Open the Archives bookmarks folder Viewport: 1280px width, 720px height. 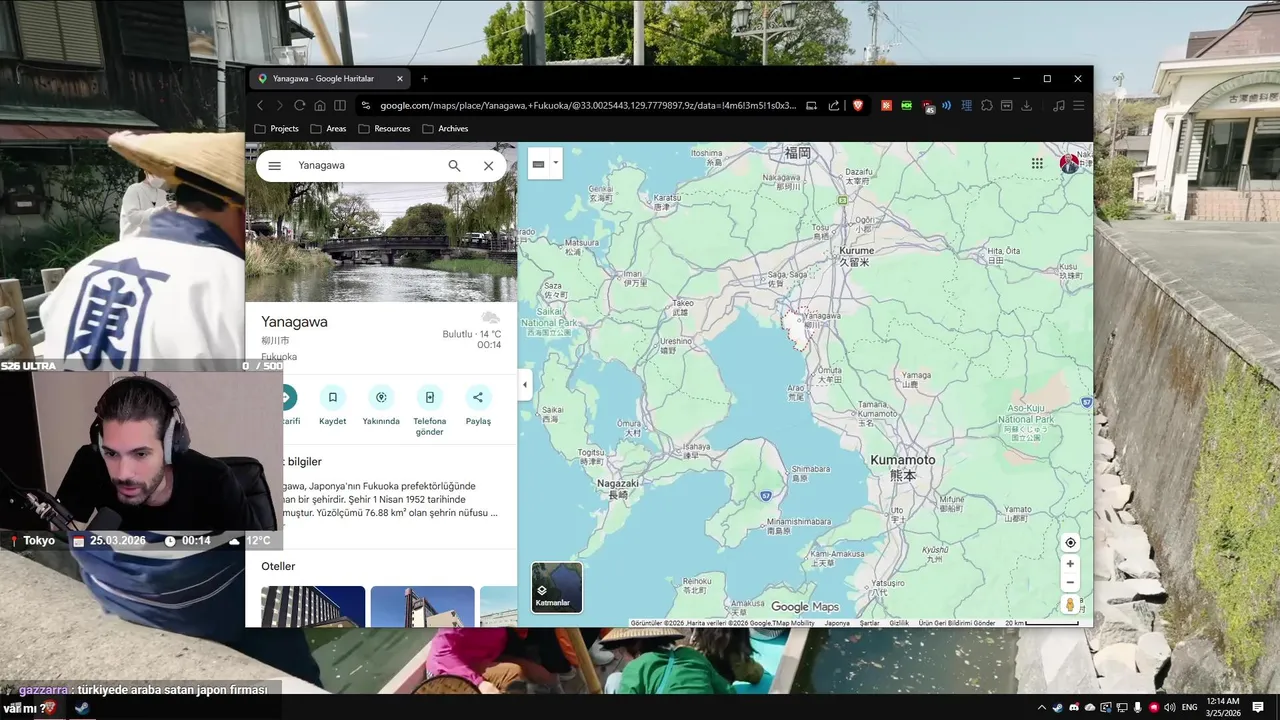(446, 129)
